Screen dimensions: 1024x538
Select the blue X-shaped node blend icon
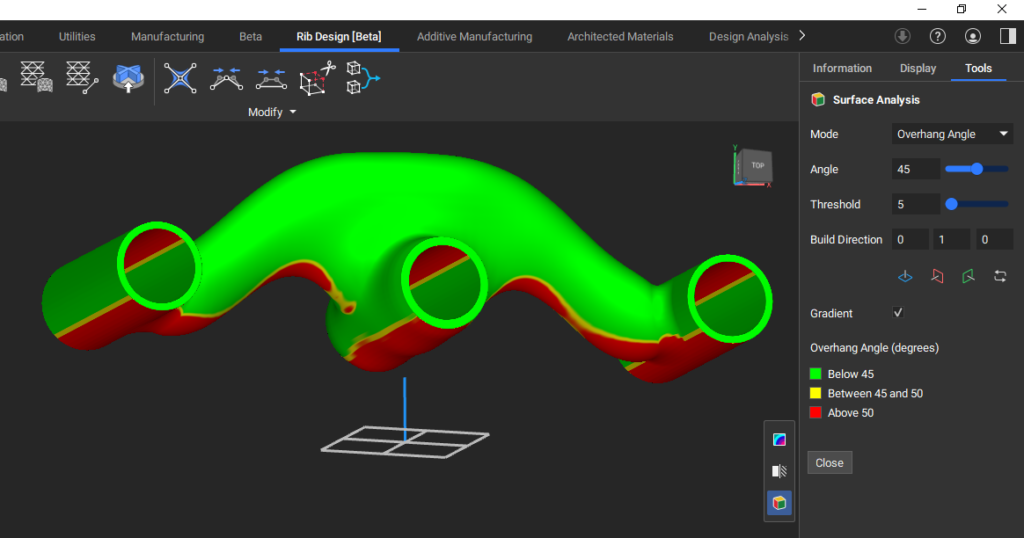(x=180, y=78)
